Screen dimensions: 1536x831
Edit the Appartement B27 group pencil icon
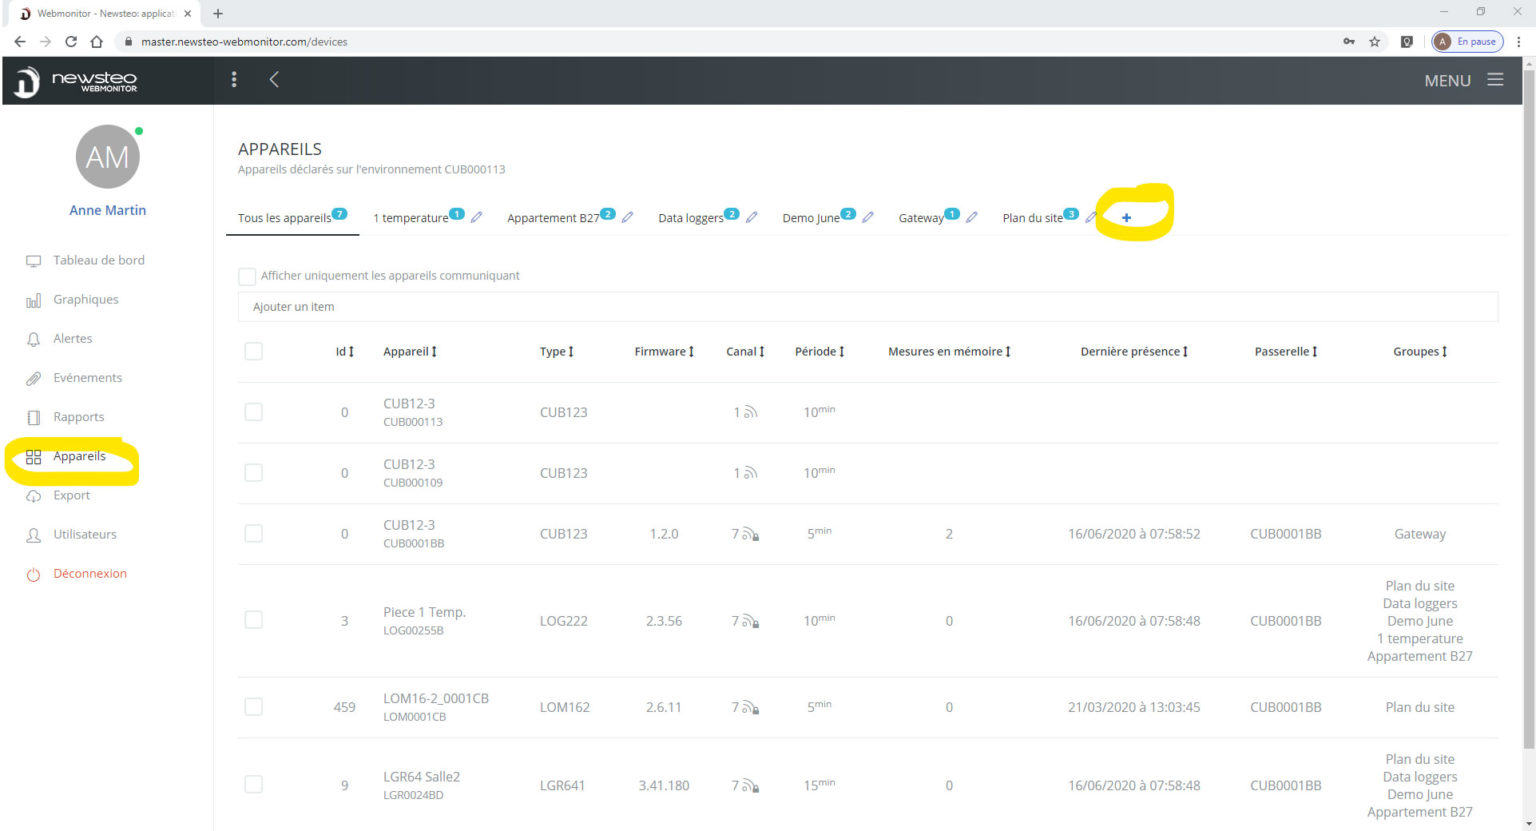click(x=628, y=217)
